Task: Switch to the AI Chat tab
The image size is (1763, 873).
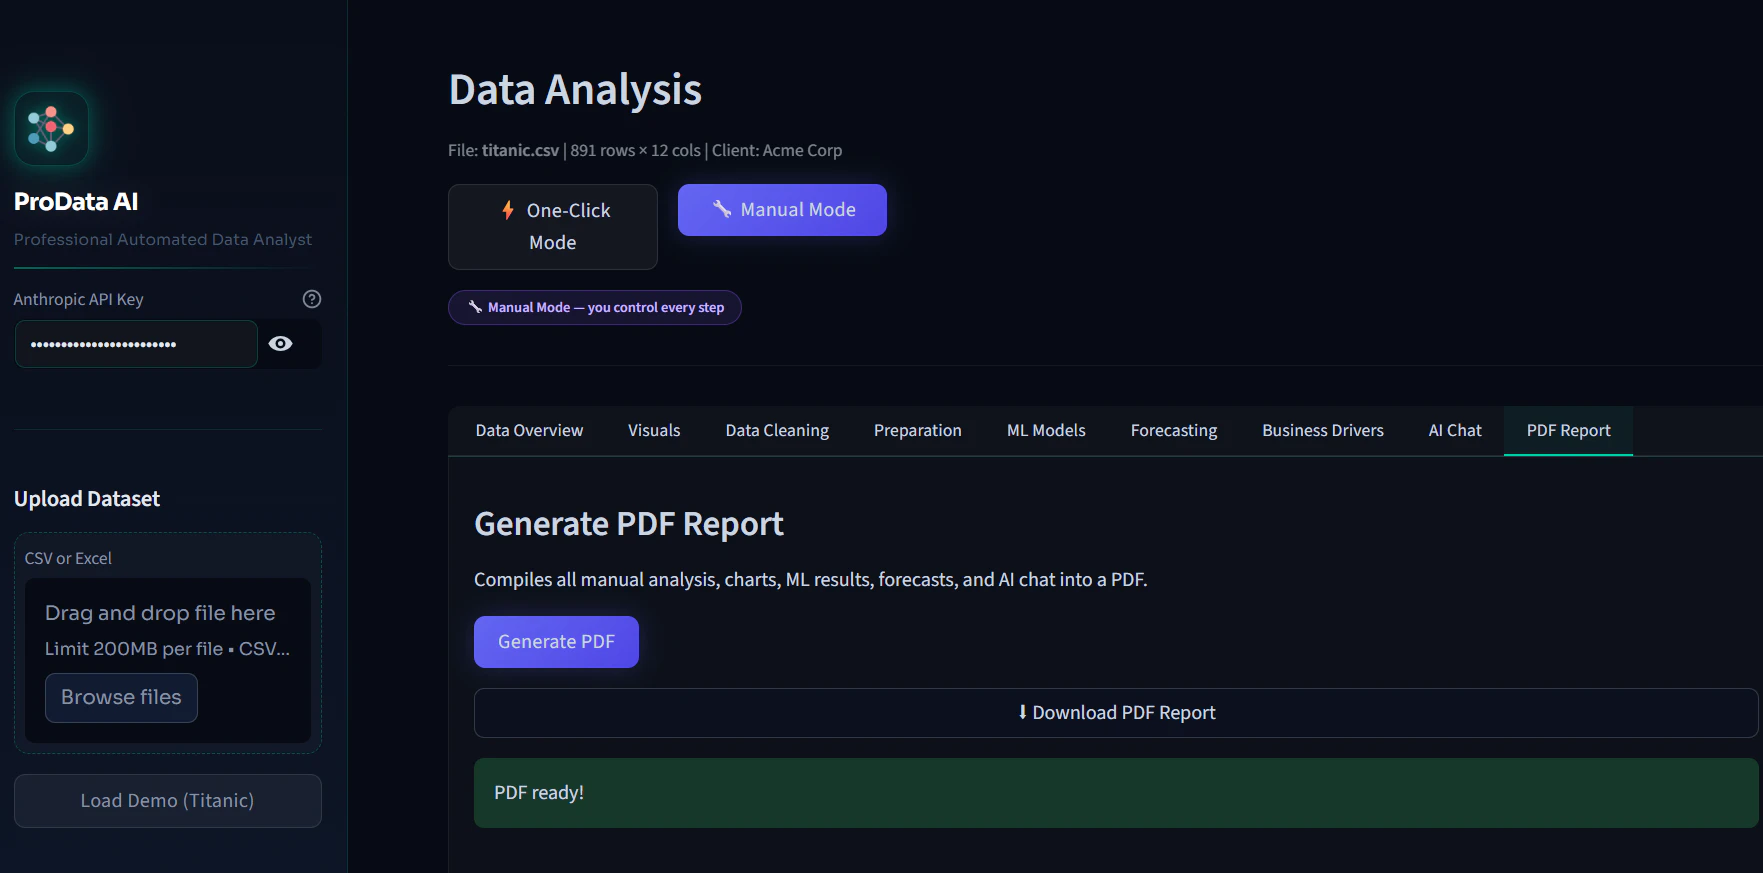Action: (1455, 431)
